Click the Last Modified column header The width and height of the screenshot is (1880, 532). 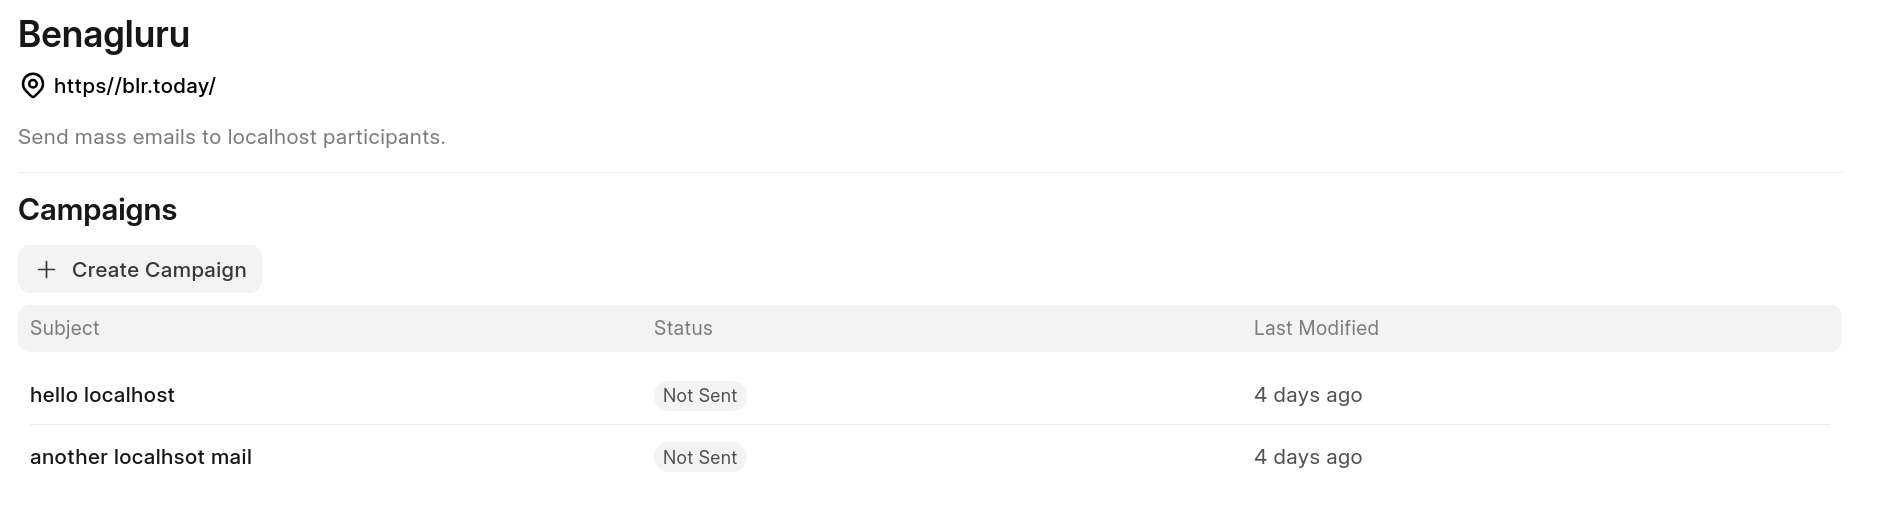[1316, 328]
